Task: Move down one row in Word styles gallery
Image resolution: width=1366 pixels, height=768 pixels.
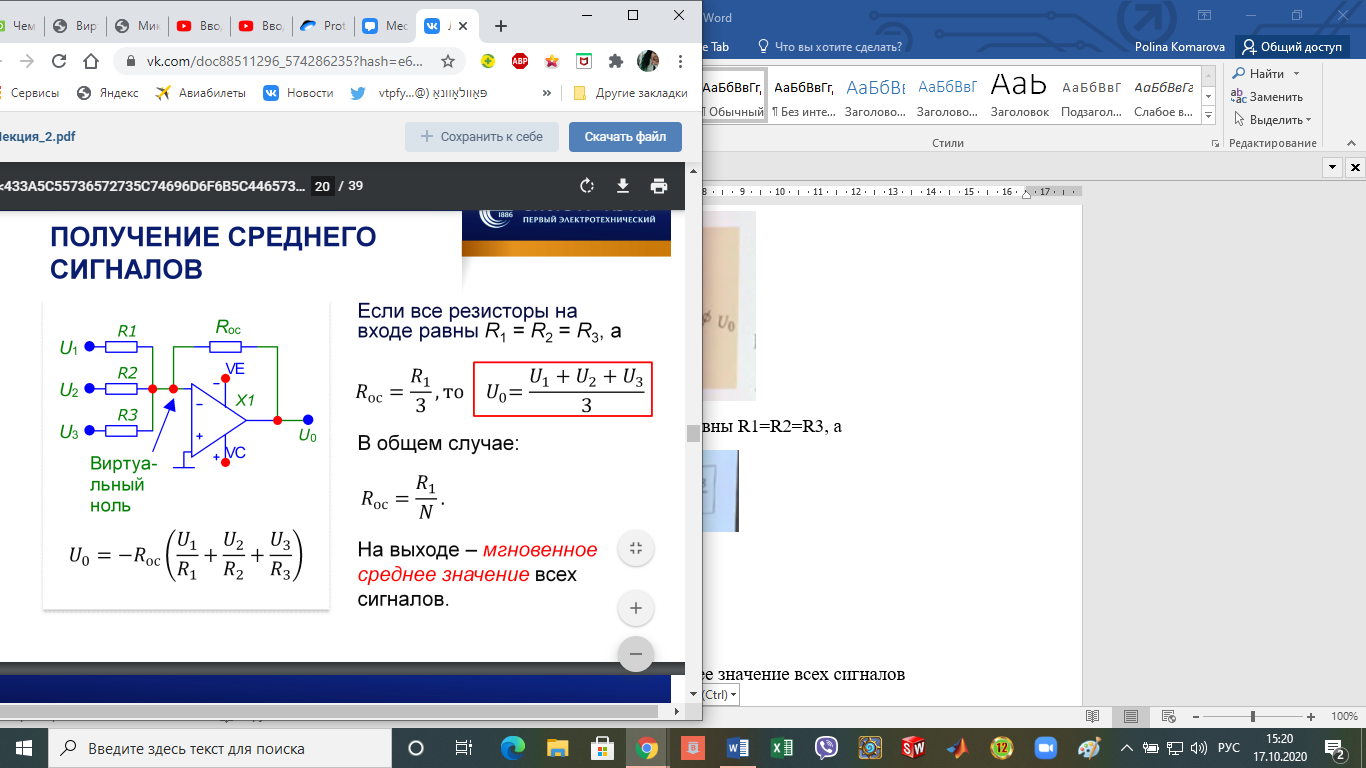Action: [1209, 96]
